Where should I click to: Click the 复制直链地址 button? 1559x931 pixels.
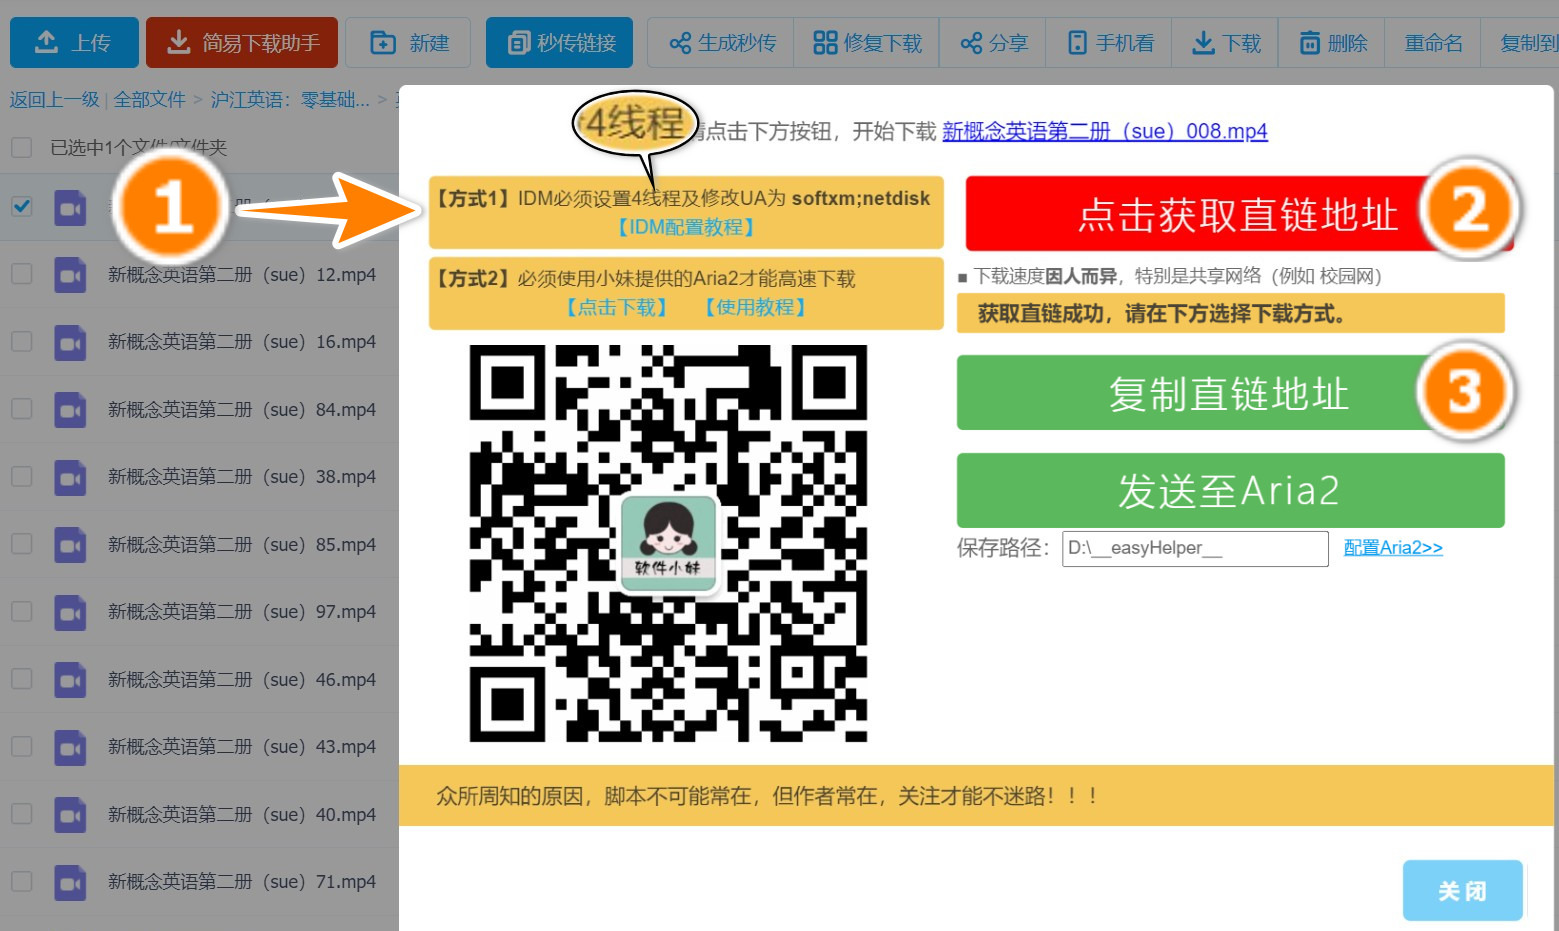point(1190,393)
